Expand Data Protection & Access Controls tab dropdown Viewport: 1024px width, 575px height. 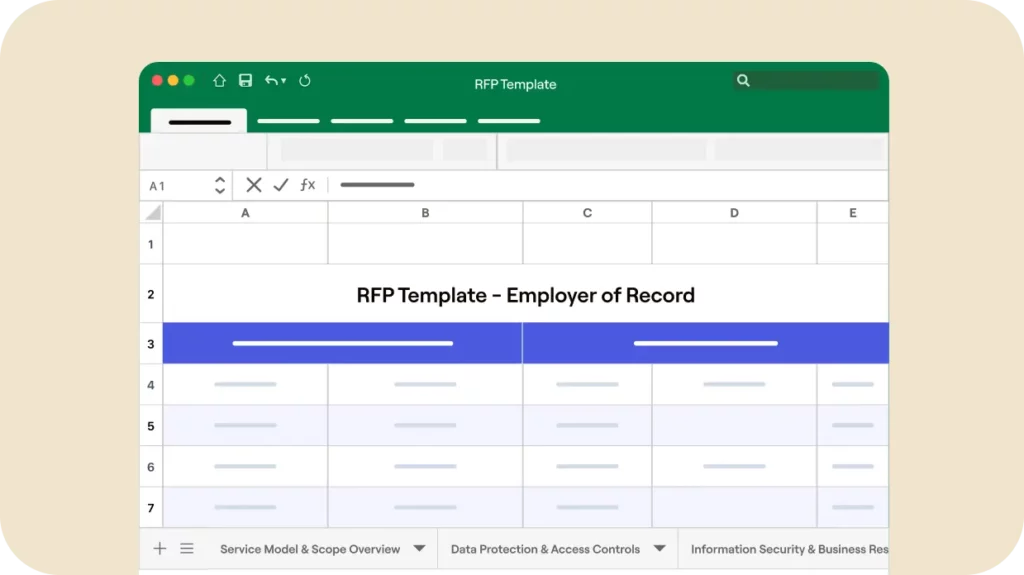point(659,548)
